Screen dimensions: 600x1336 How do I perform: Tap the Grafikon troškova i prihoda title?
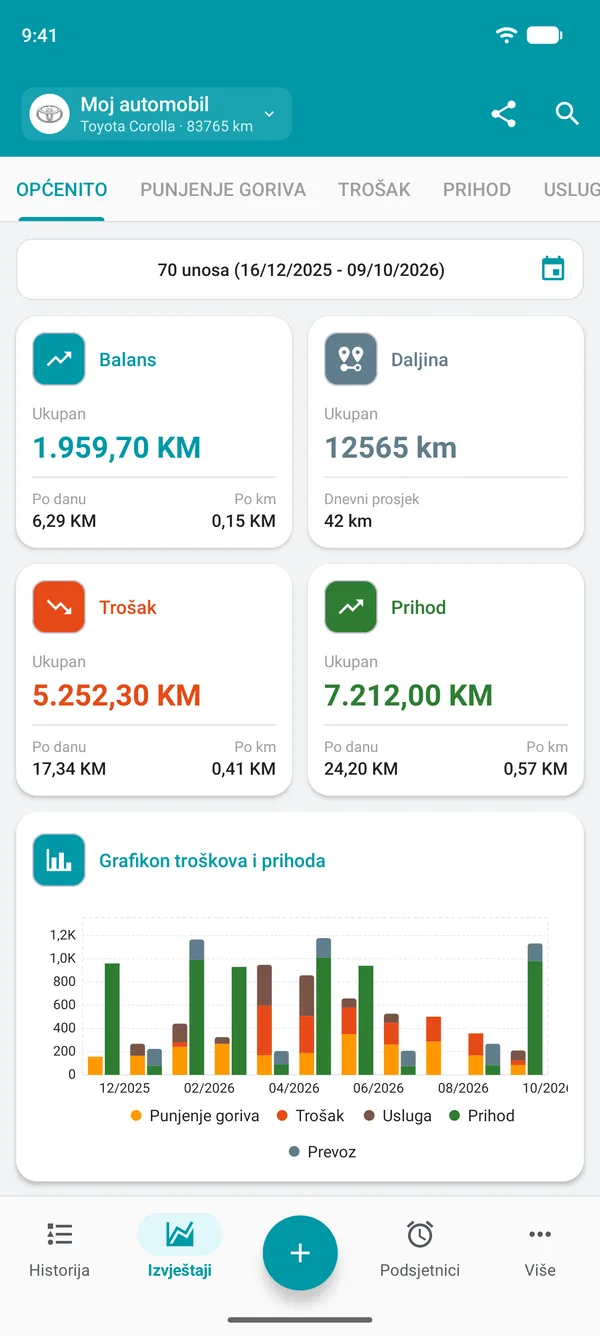click(x=212, y=860)
